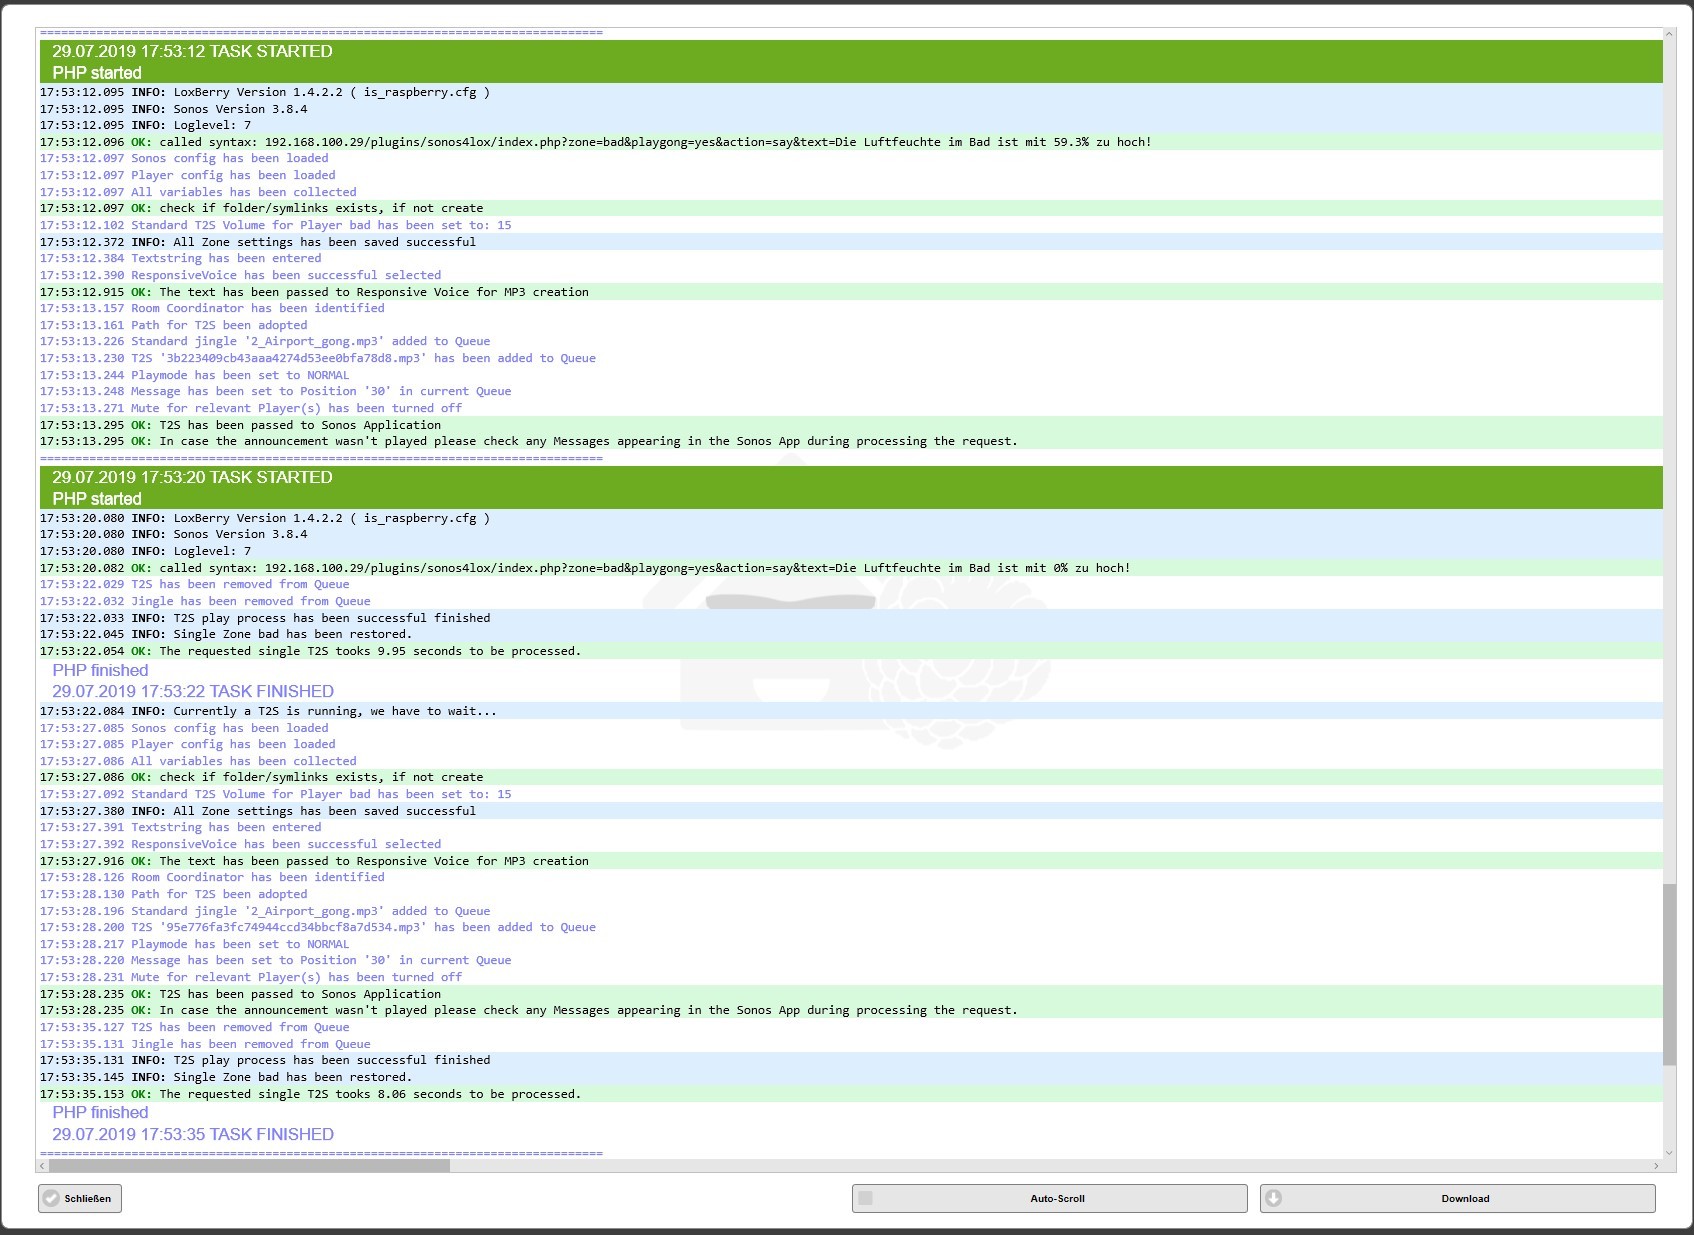
Task: Click the 17:53:20.080 LoxBerry Version line
Action: coord(851,518)
